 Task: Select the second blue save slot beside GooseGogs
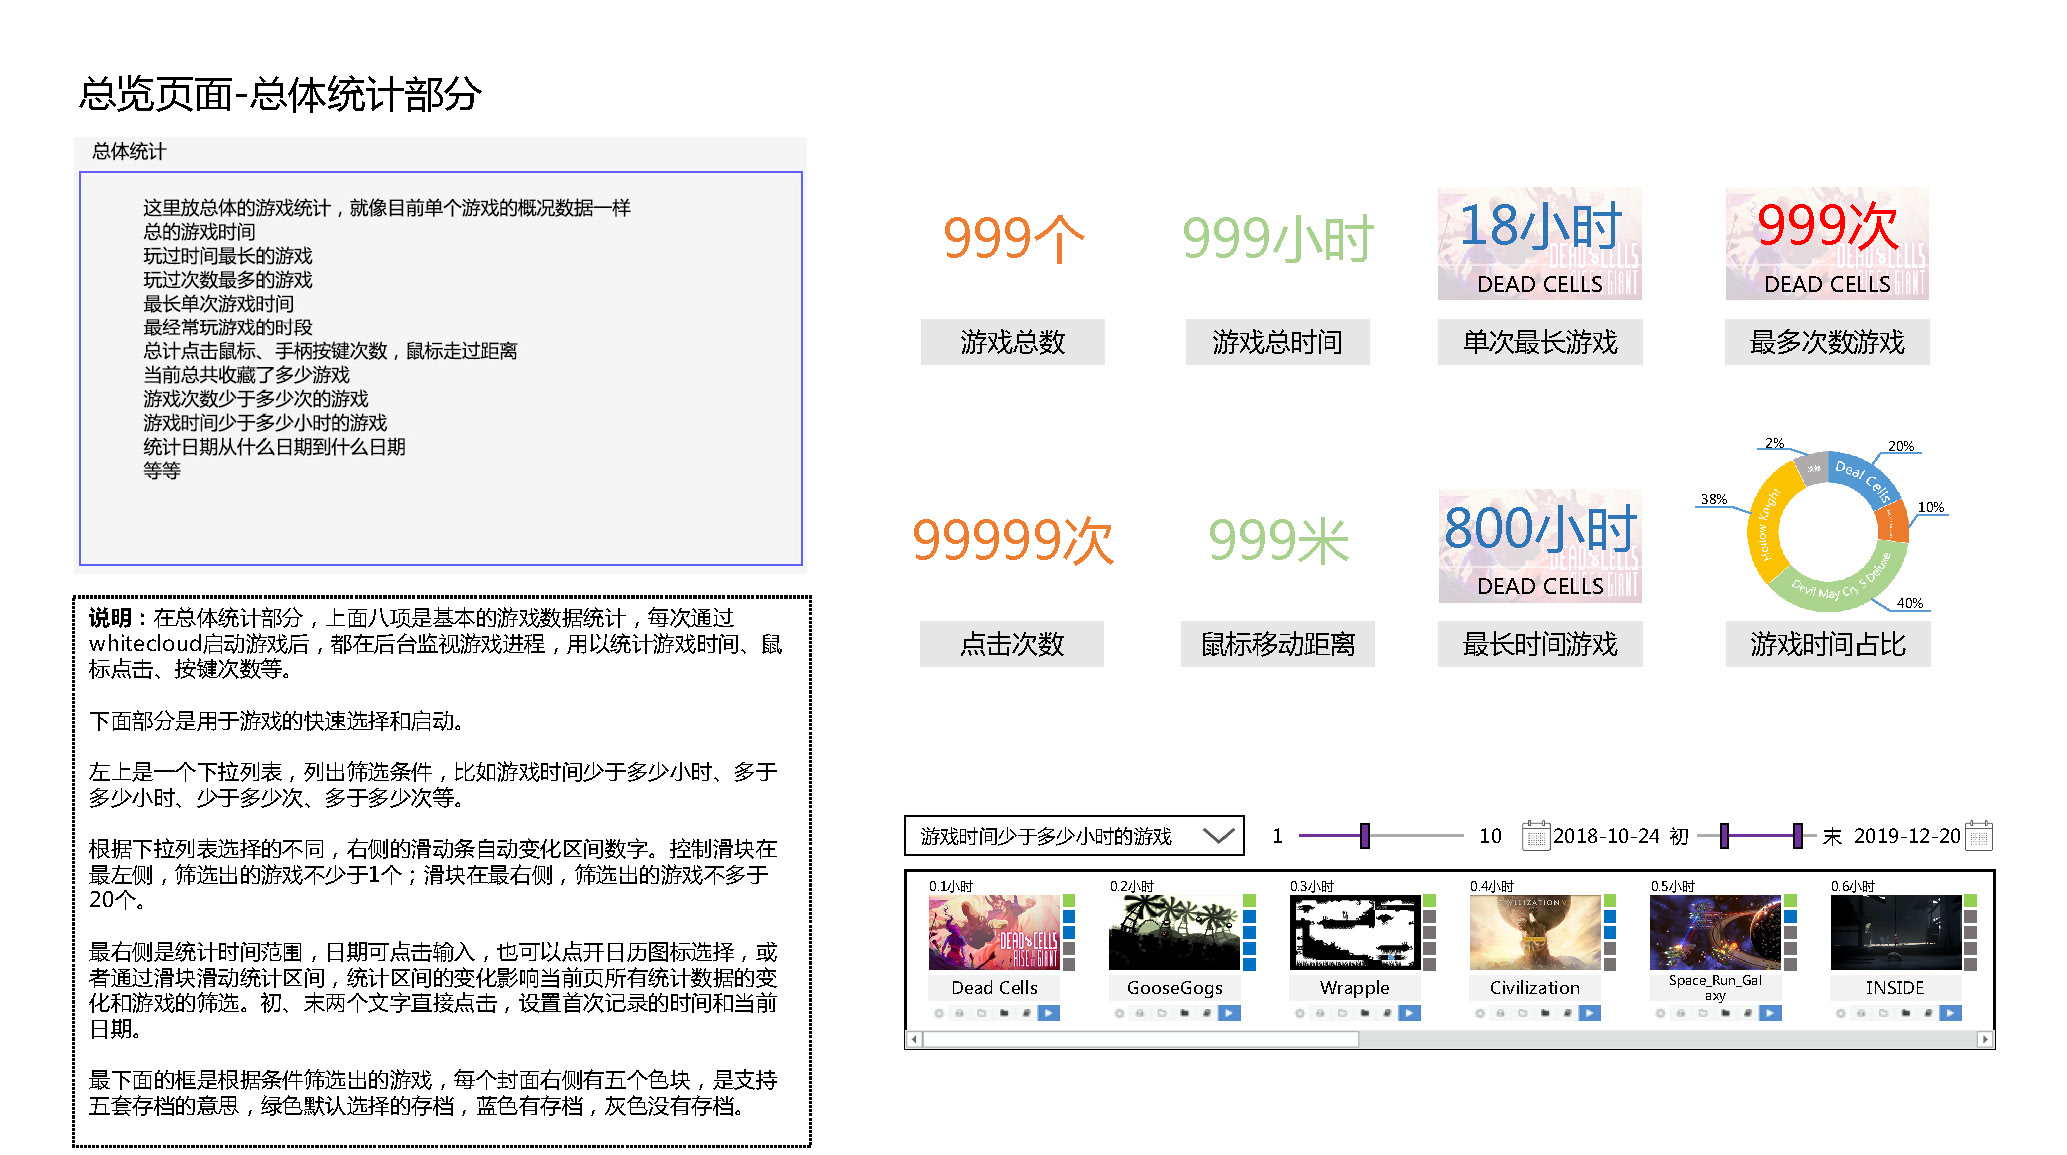pyautogui.click(x=1249, y=932)
